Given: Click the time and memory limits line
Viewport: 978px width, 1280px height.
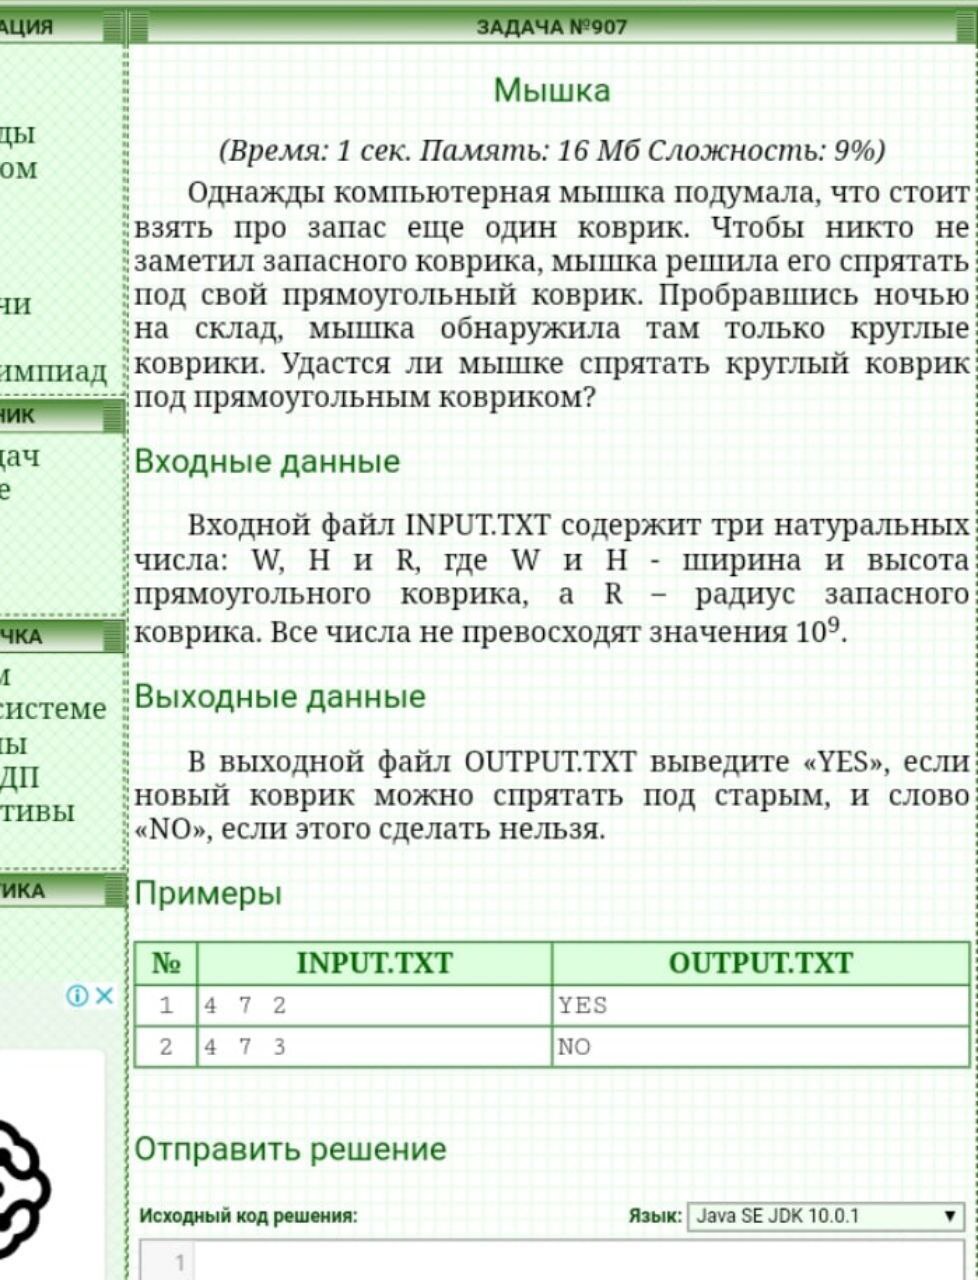Looking at the screenshot, I should pos(552,151).
